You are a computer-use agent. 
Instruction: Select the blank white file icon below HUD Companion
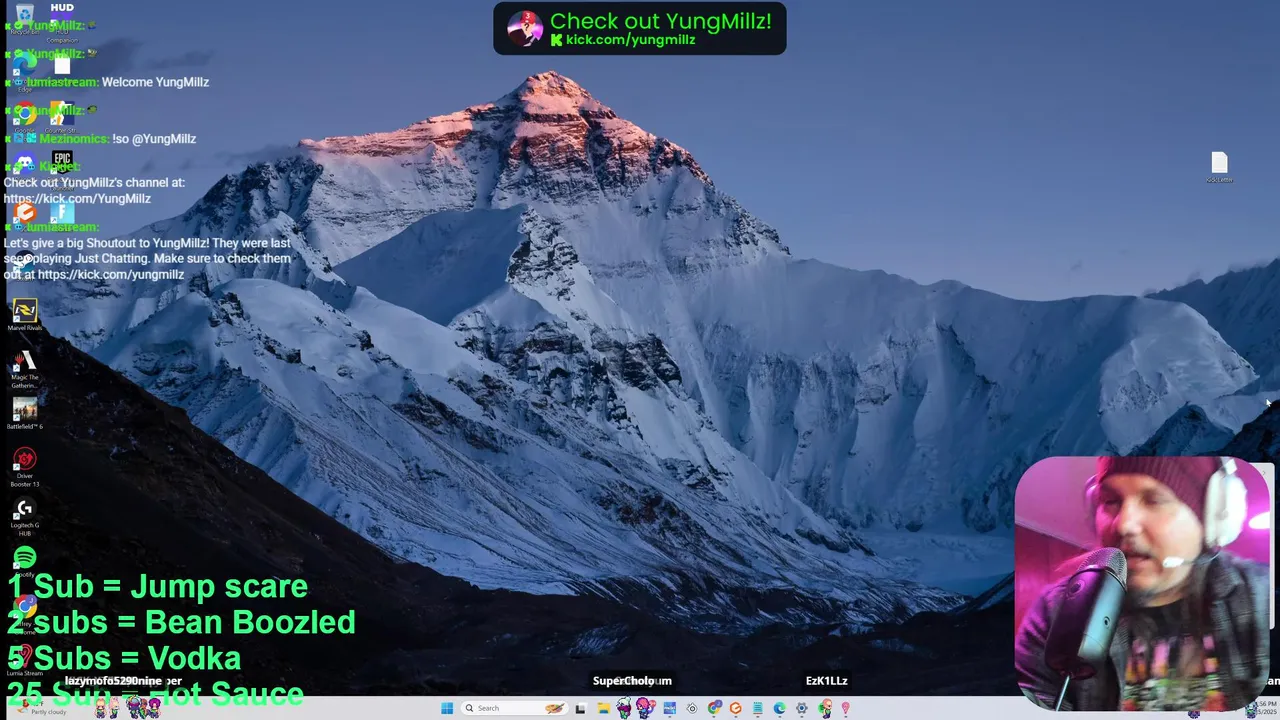pos(62,66)
